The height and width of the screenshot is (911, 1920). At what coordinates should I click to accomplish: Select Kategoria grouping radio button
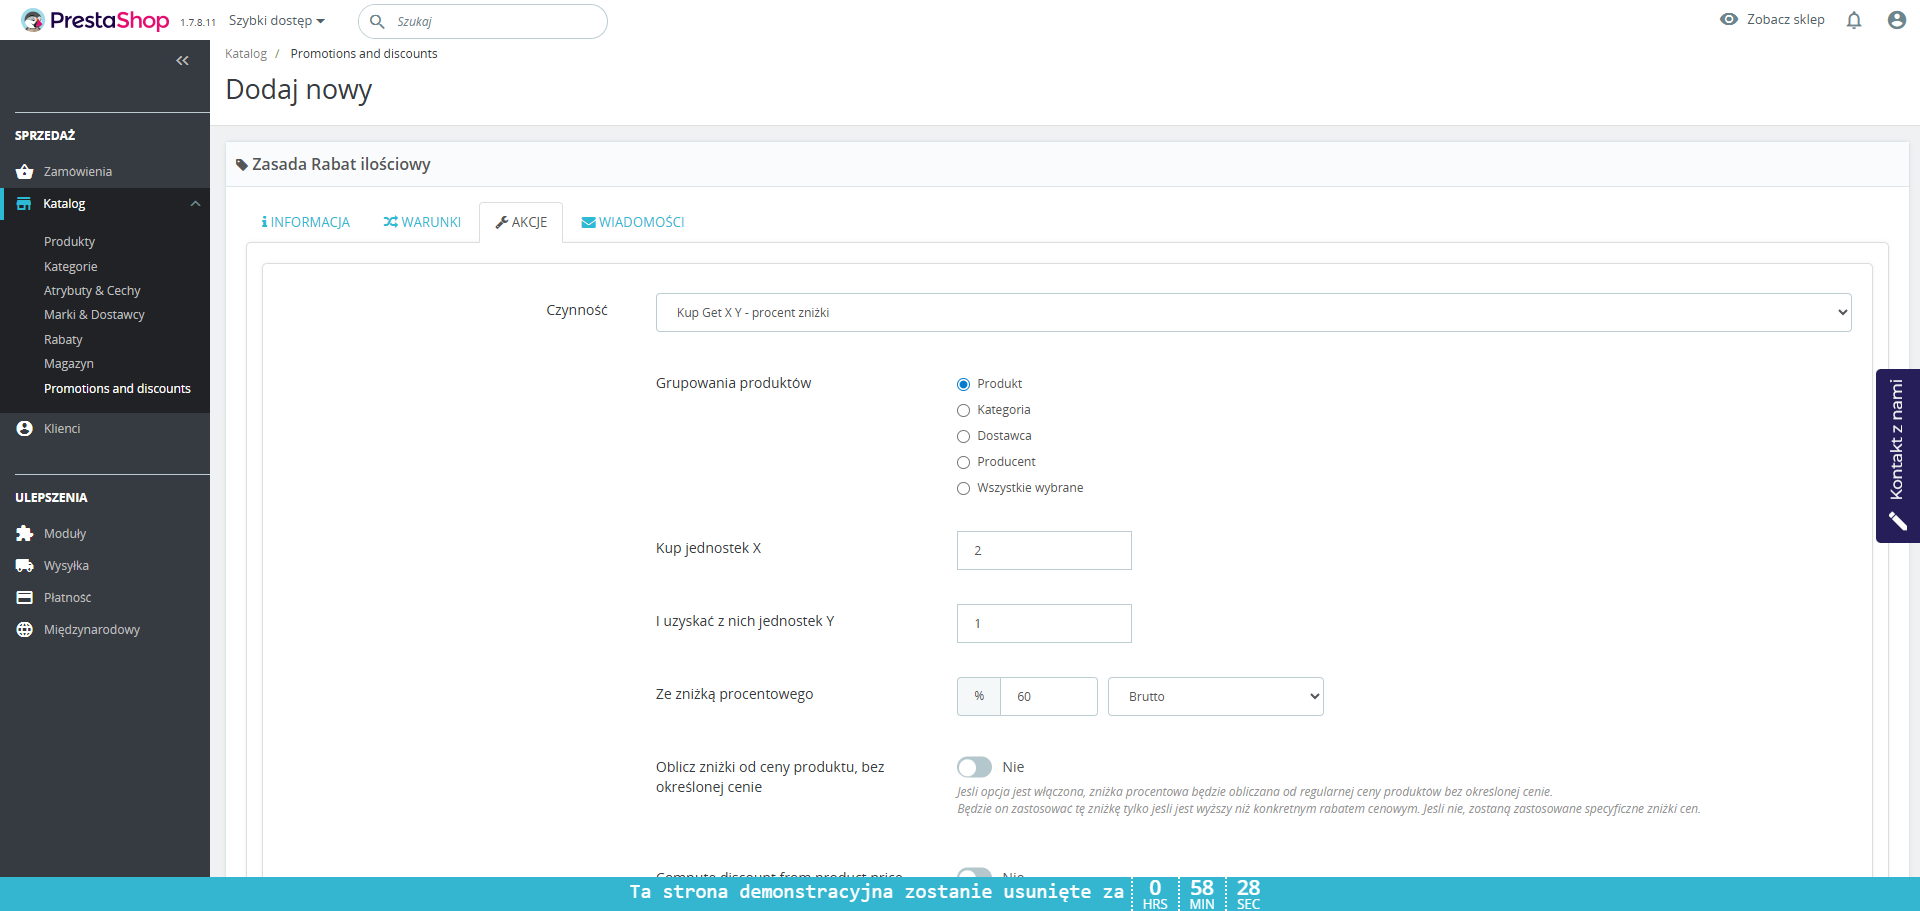click(963, 410)
